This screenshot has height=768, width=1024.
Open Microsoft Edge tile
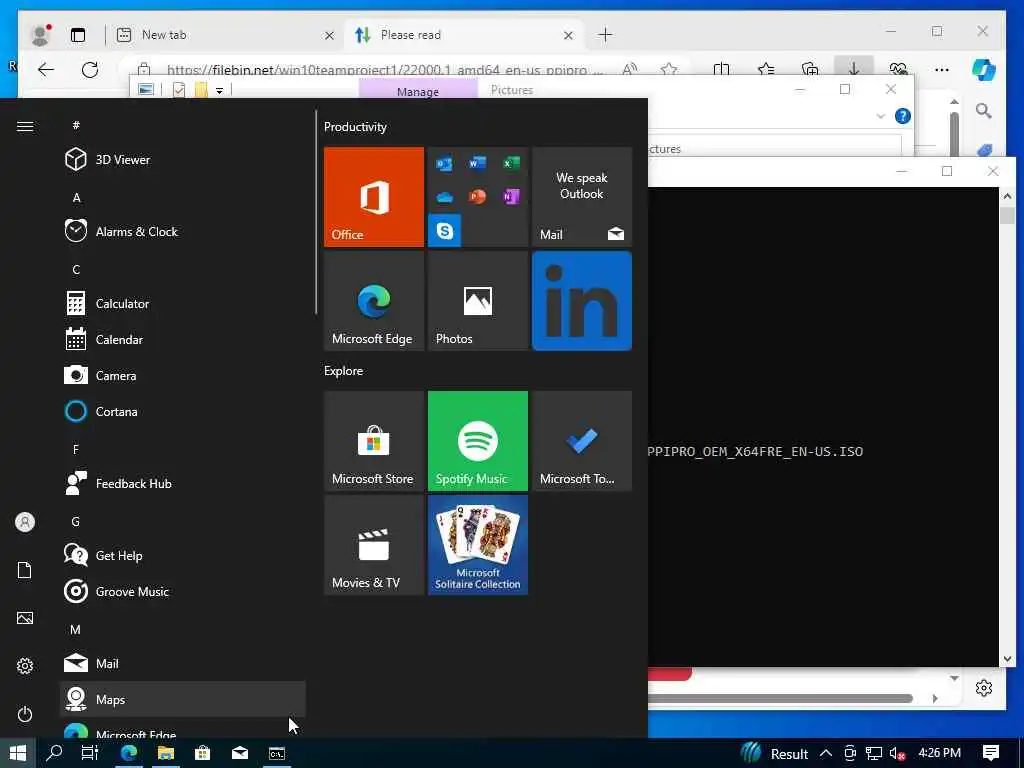(x=374, y=301)
